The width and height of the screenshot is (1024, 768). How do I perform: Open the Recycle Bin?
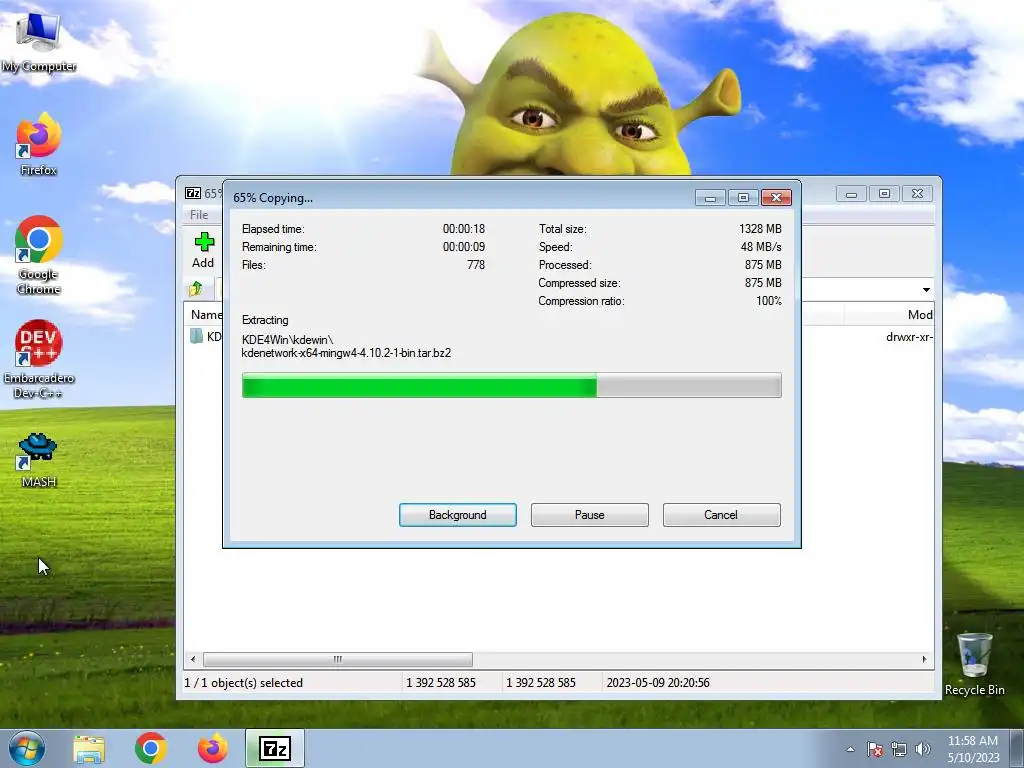974,664
